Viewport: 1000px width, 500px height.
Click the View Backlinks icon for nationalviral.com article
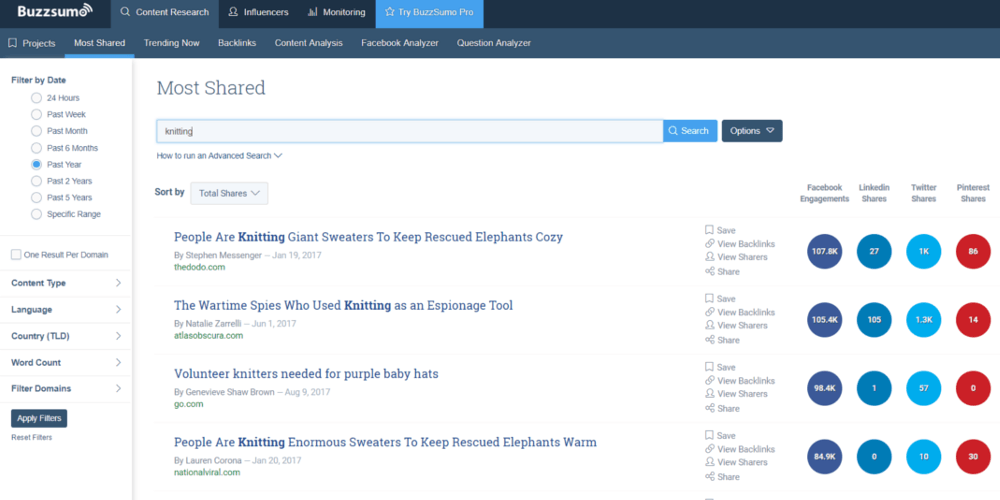tap(709, 448)
